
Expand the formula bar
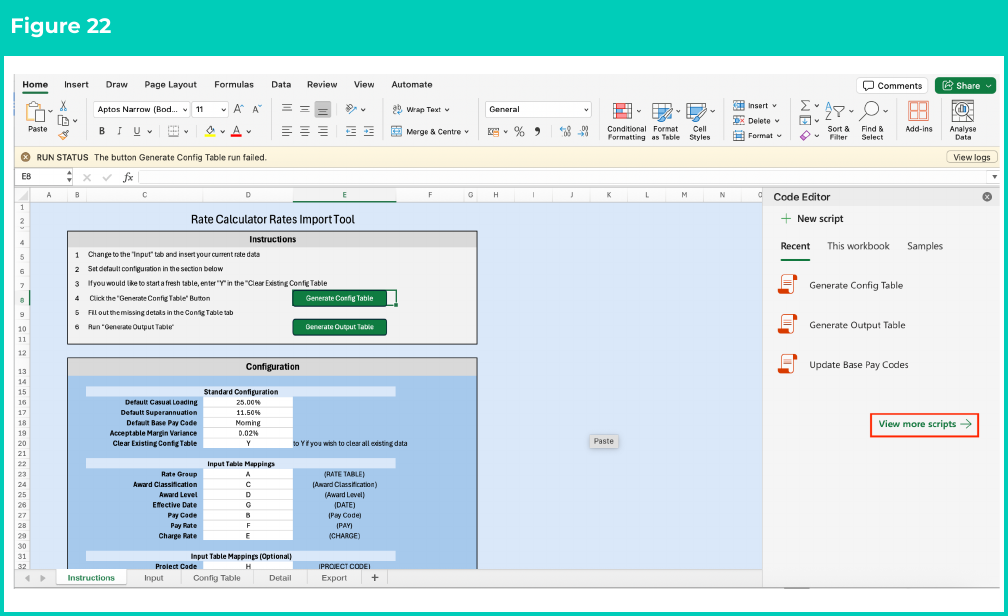994,177
